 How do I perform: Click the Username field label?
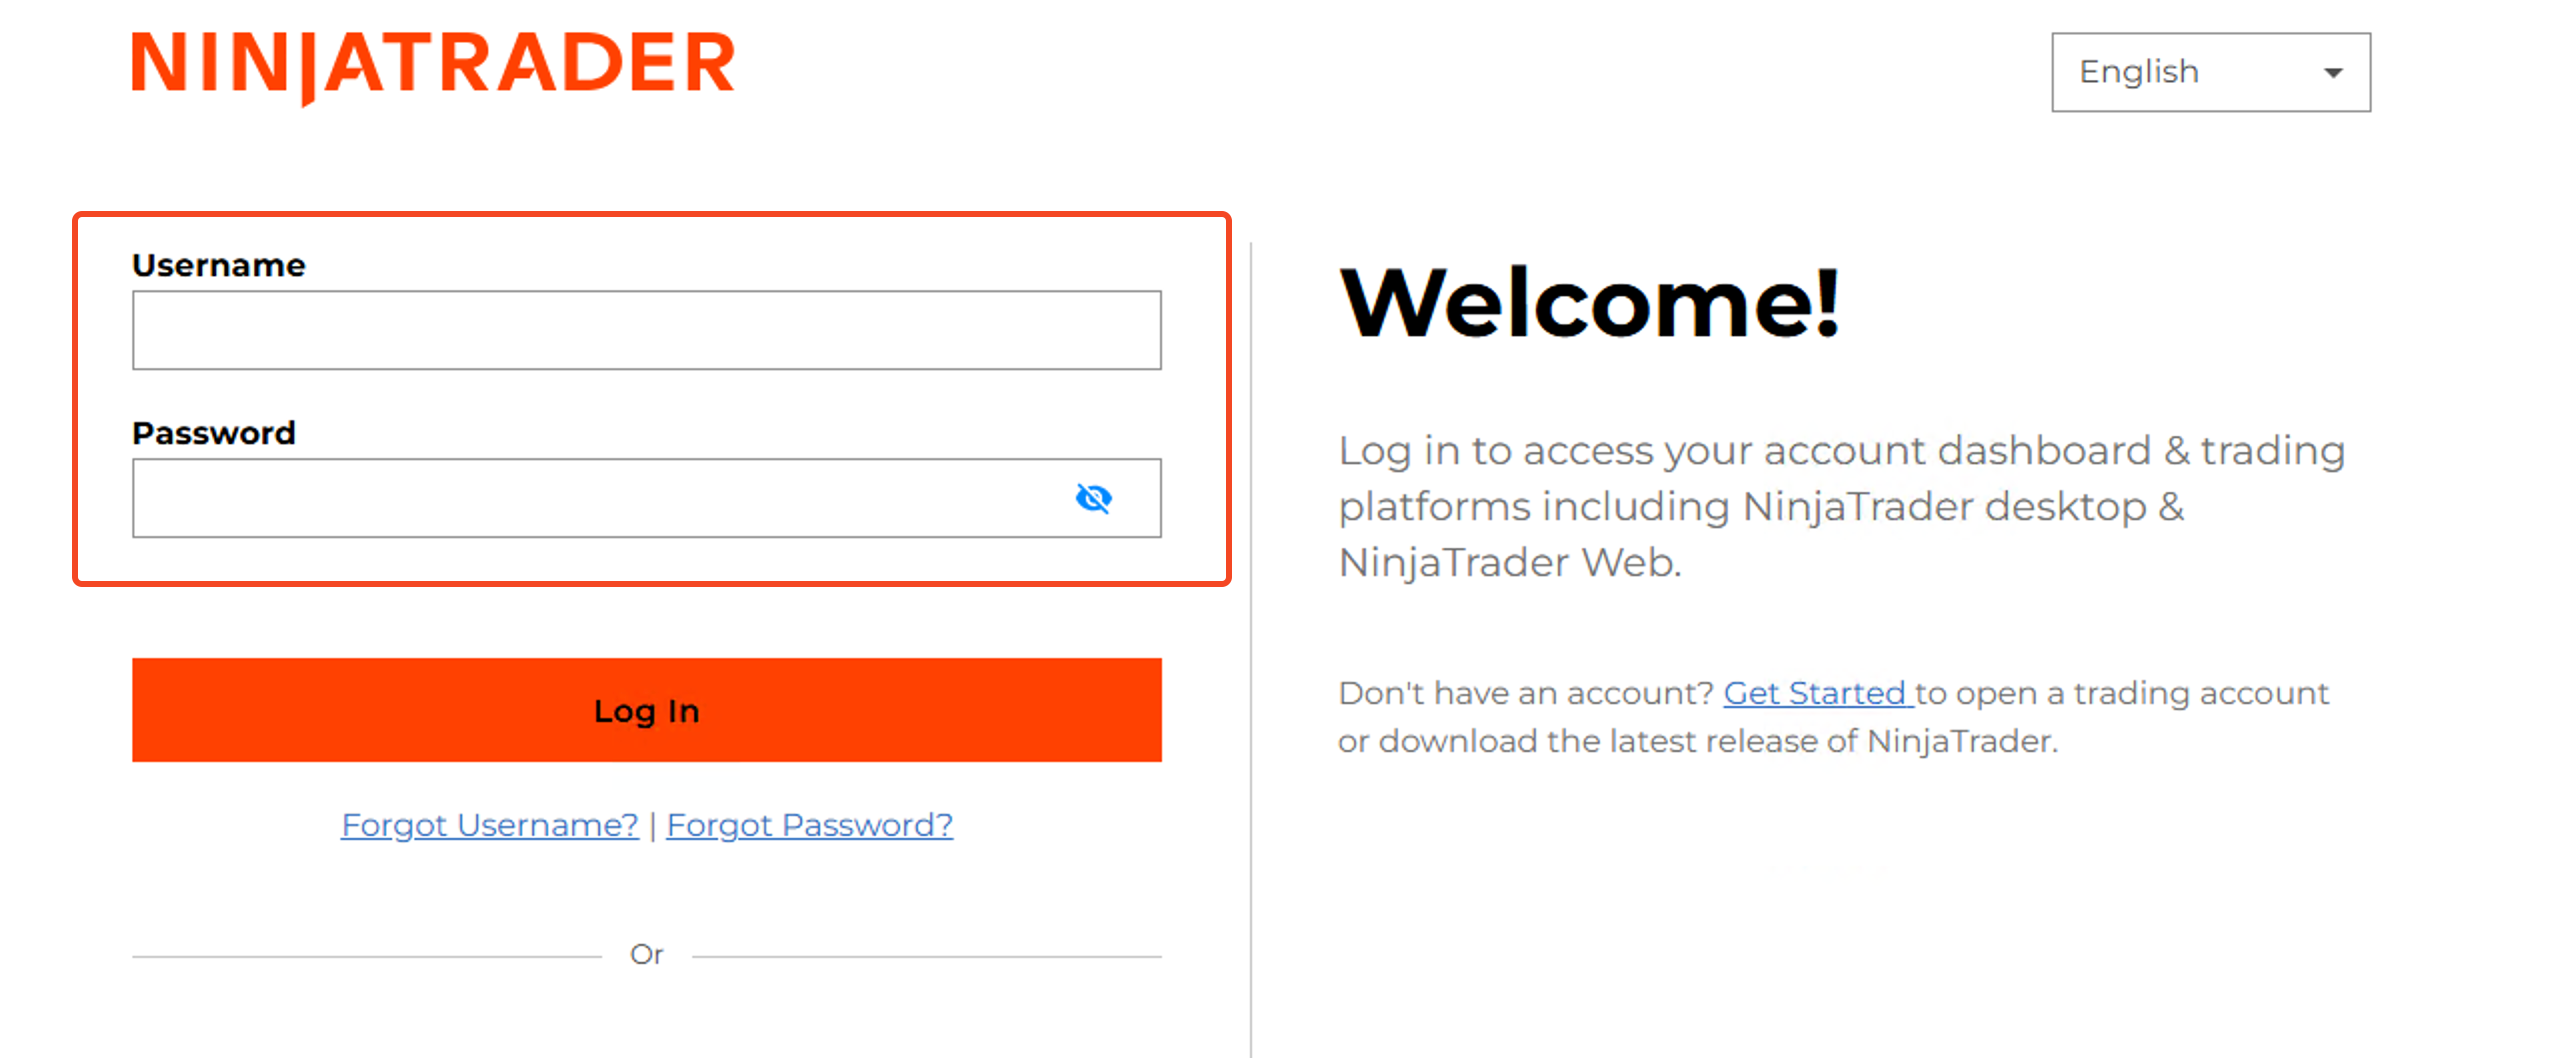[x=218, y=265]
